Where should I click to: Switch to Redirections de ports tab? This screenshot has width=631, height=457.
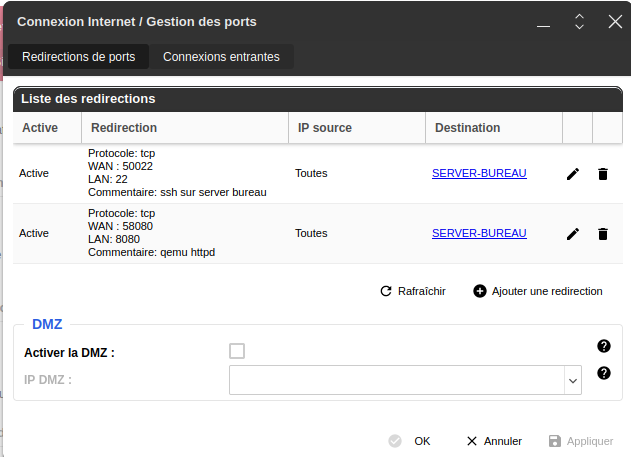[x=78, y=57]
